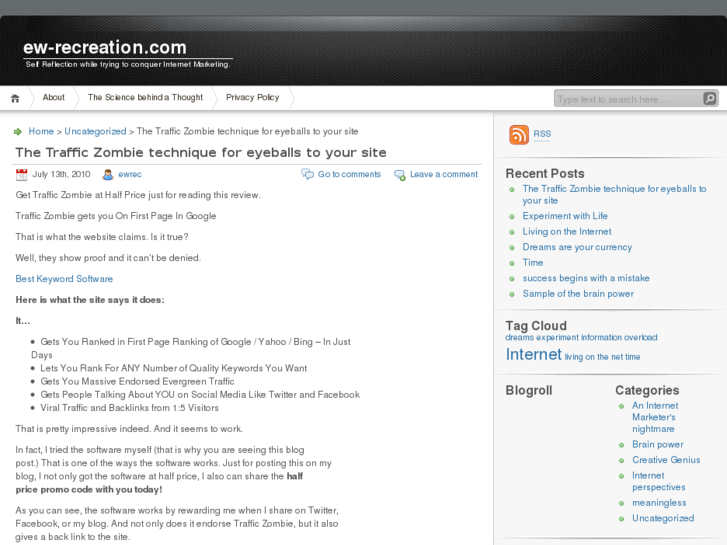Click Home breadcrumb link
This screenshot has height=545, width=727.
41,131
